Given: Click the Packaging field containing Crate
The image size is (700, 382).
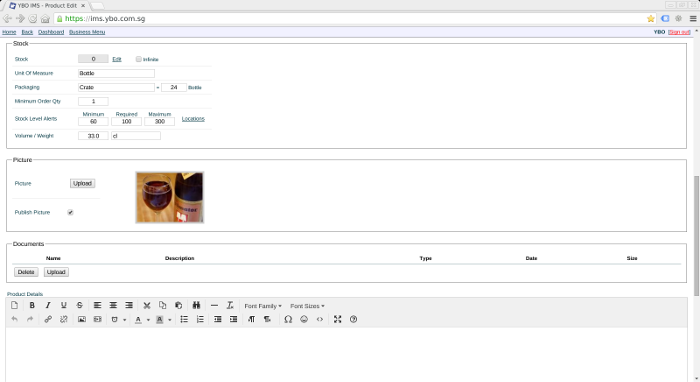Looking at the screenshot, I should click(x=116, y=87).
